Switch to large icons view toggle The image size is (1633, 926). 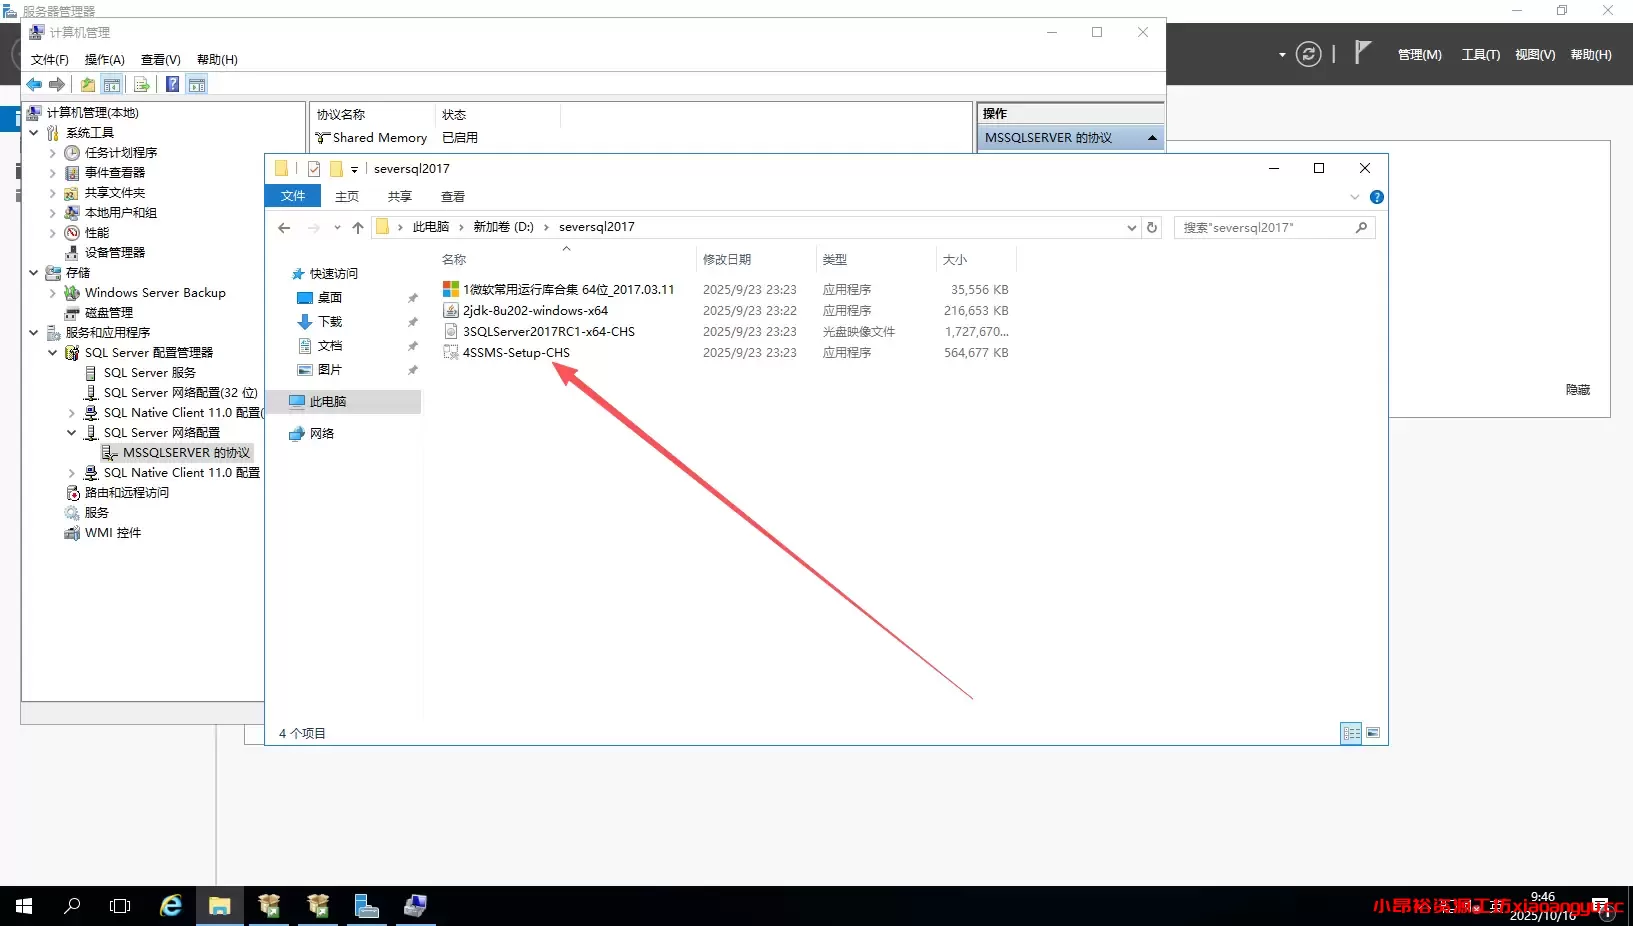pos(1373,733)
